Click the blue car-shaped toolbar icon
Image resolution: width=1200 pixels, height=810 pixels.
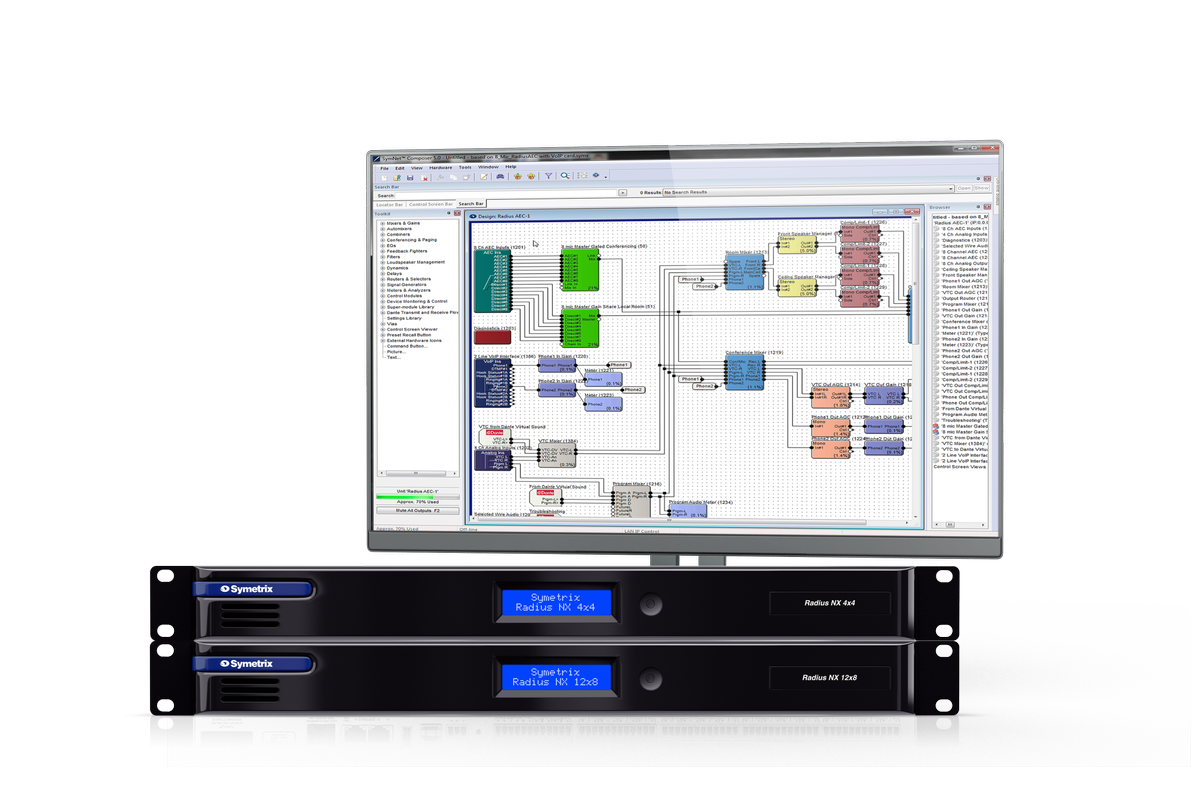(500, 177)
